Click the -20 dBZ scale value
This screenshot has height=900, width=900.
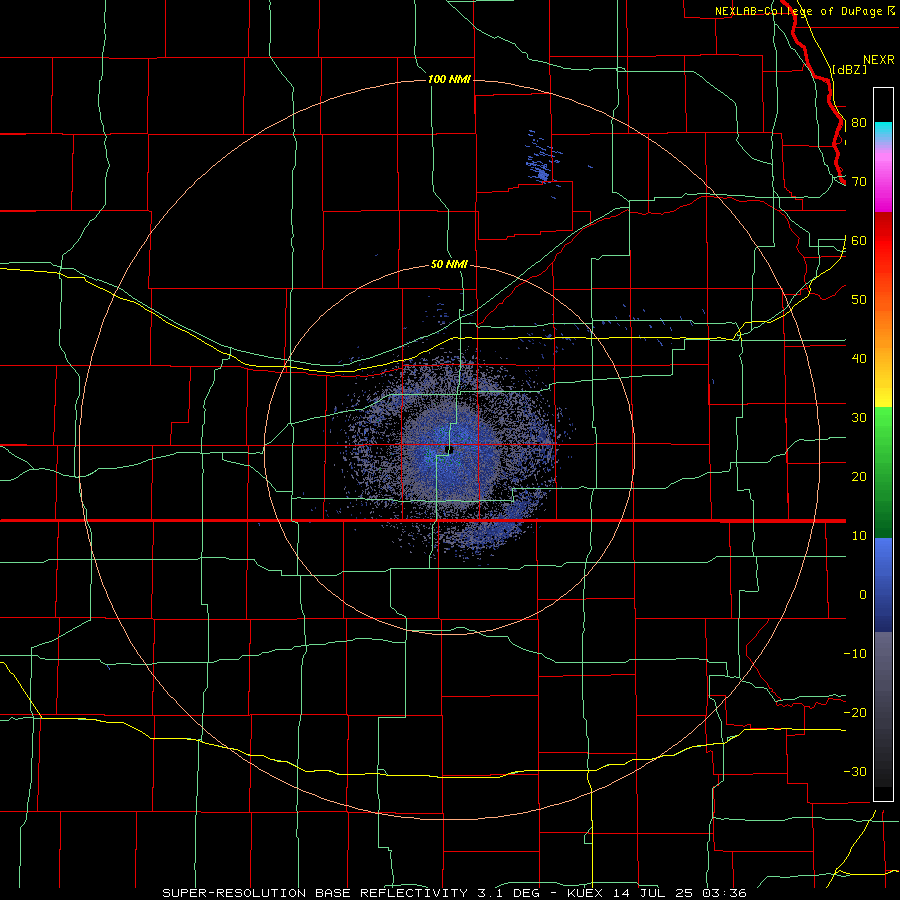[x=855, y=713]
